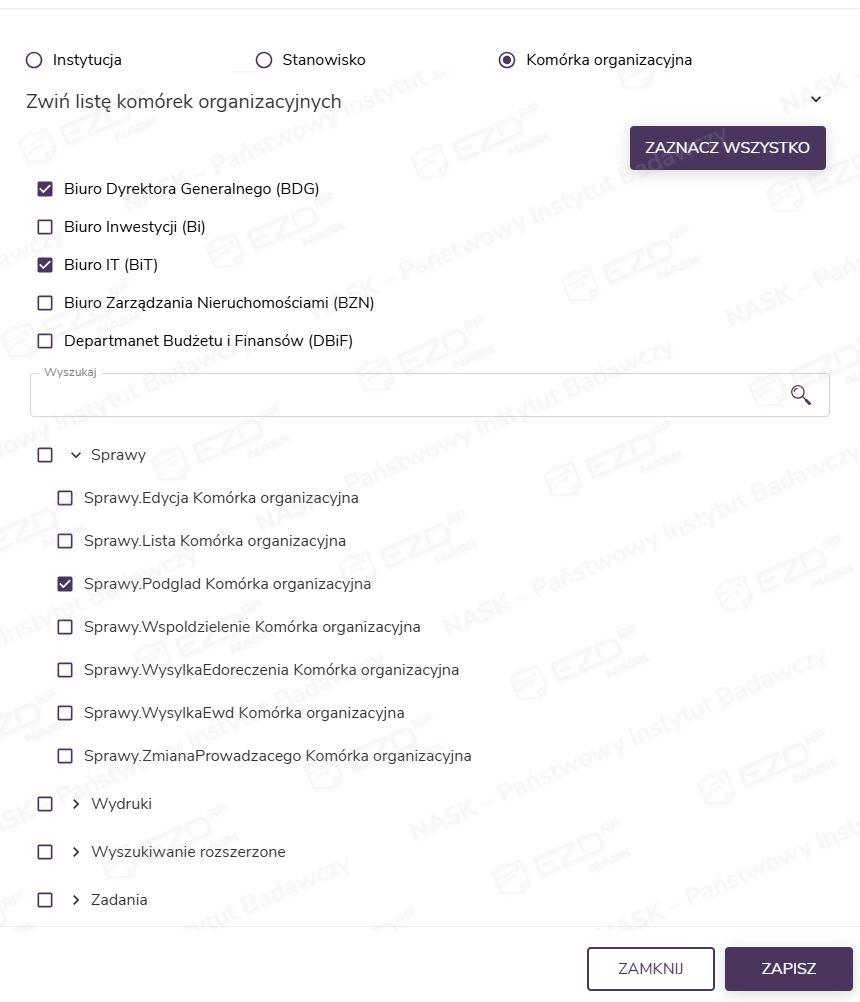Expand the Wydruki tree node
Screen dimensions: 860x1002
[x=76, y=804]
